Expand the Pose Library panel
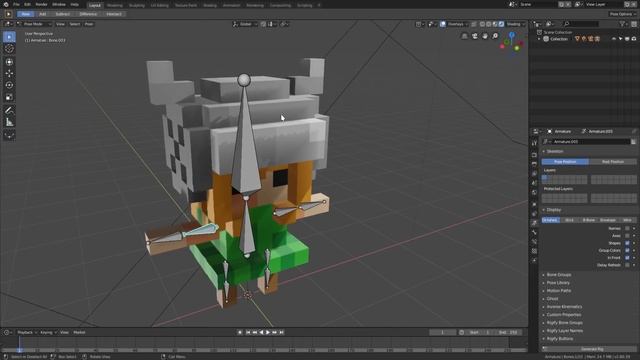The width and height of the screenshot is (640, 360). tap(588, 283)
